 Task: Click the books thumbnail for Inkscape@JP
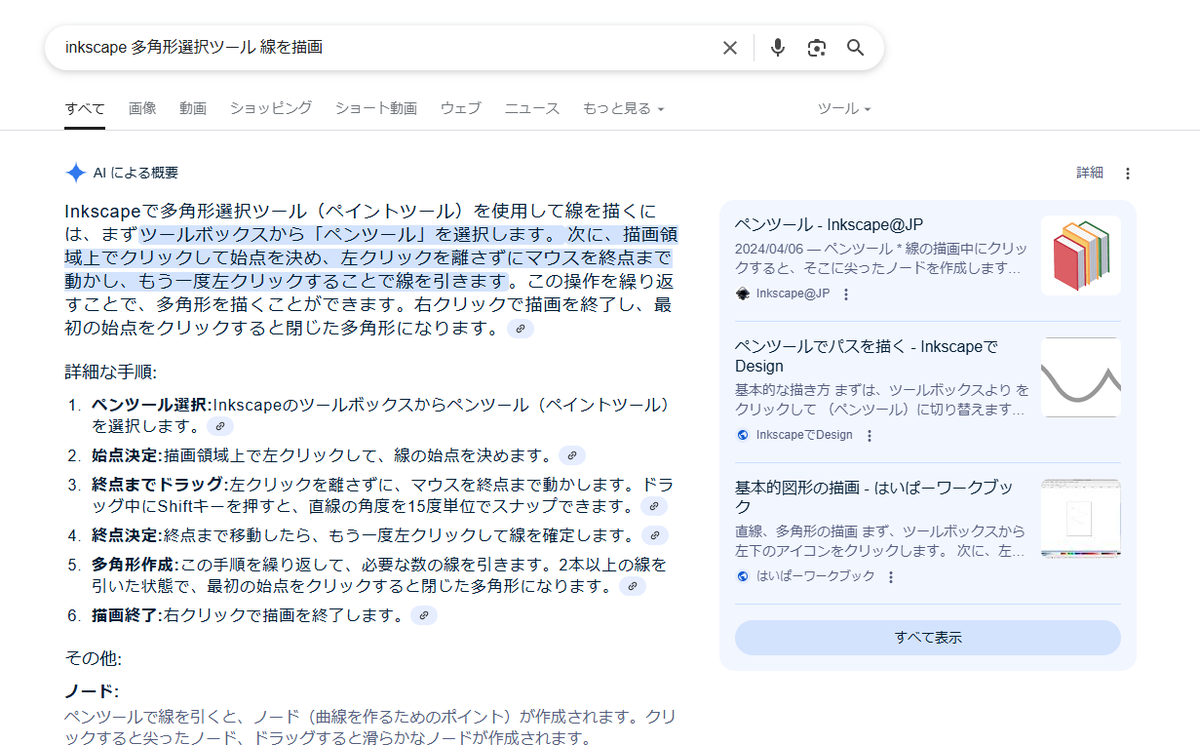coord(1081,255)
